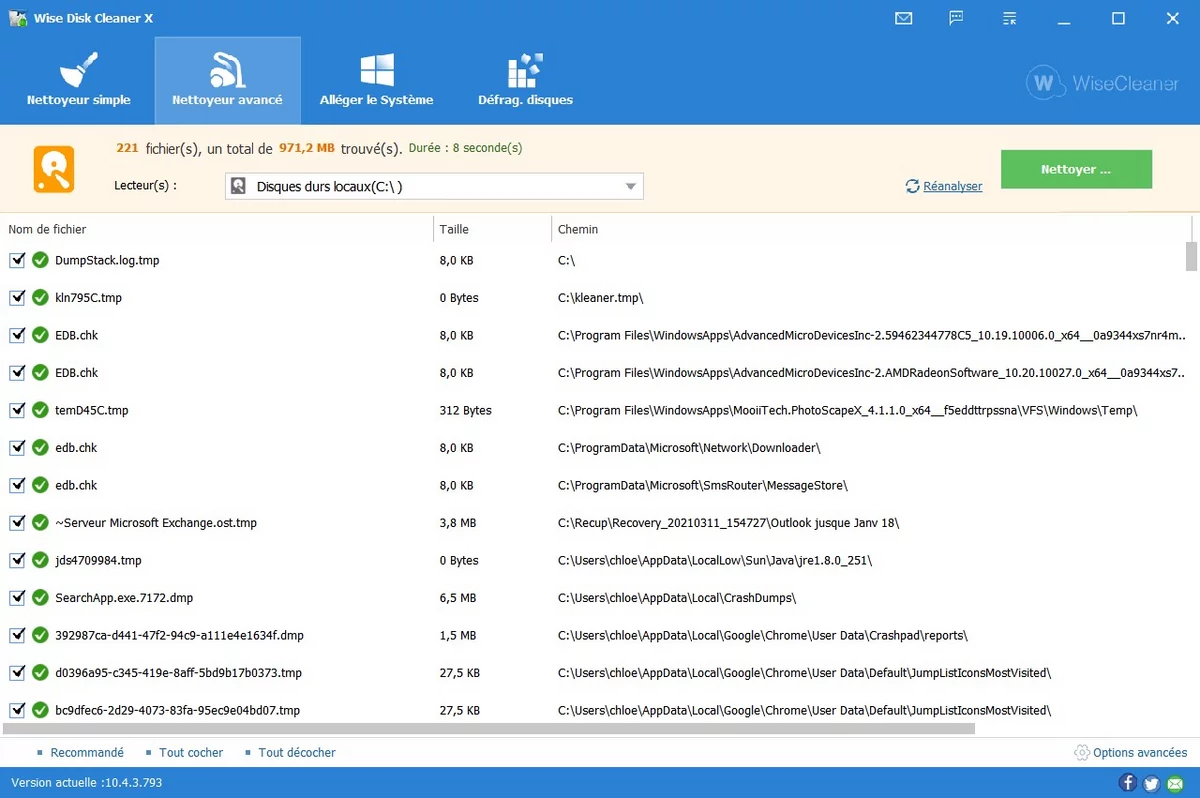Open Alléger le Système tab

[376, 80]
